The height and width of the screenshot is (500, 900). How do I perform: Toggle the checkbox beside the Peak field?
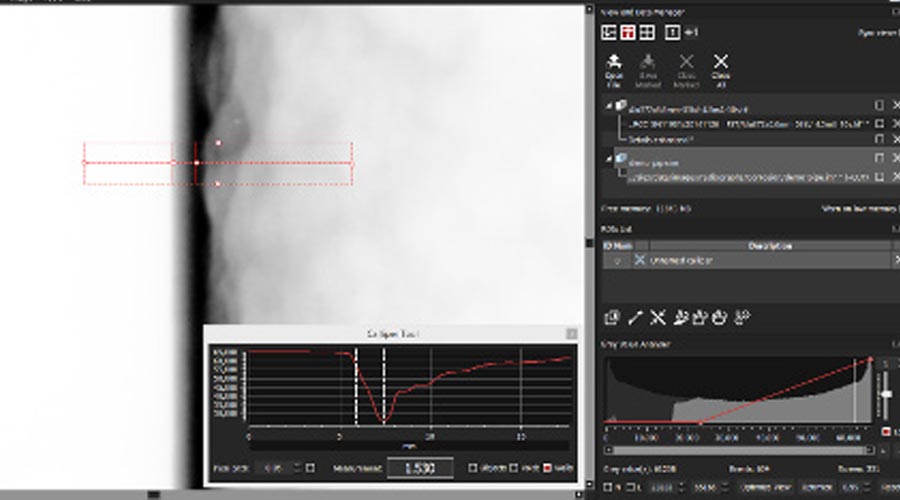pos(310,468)
